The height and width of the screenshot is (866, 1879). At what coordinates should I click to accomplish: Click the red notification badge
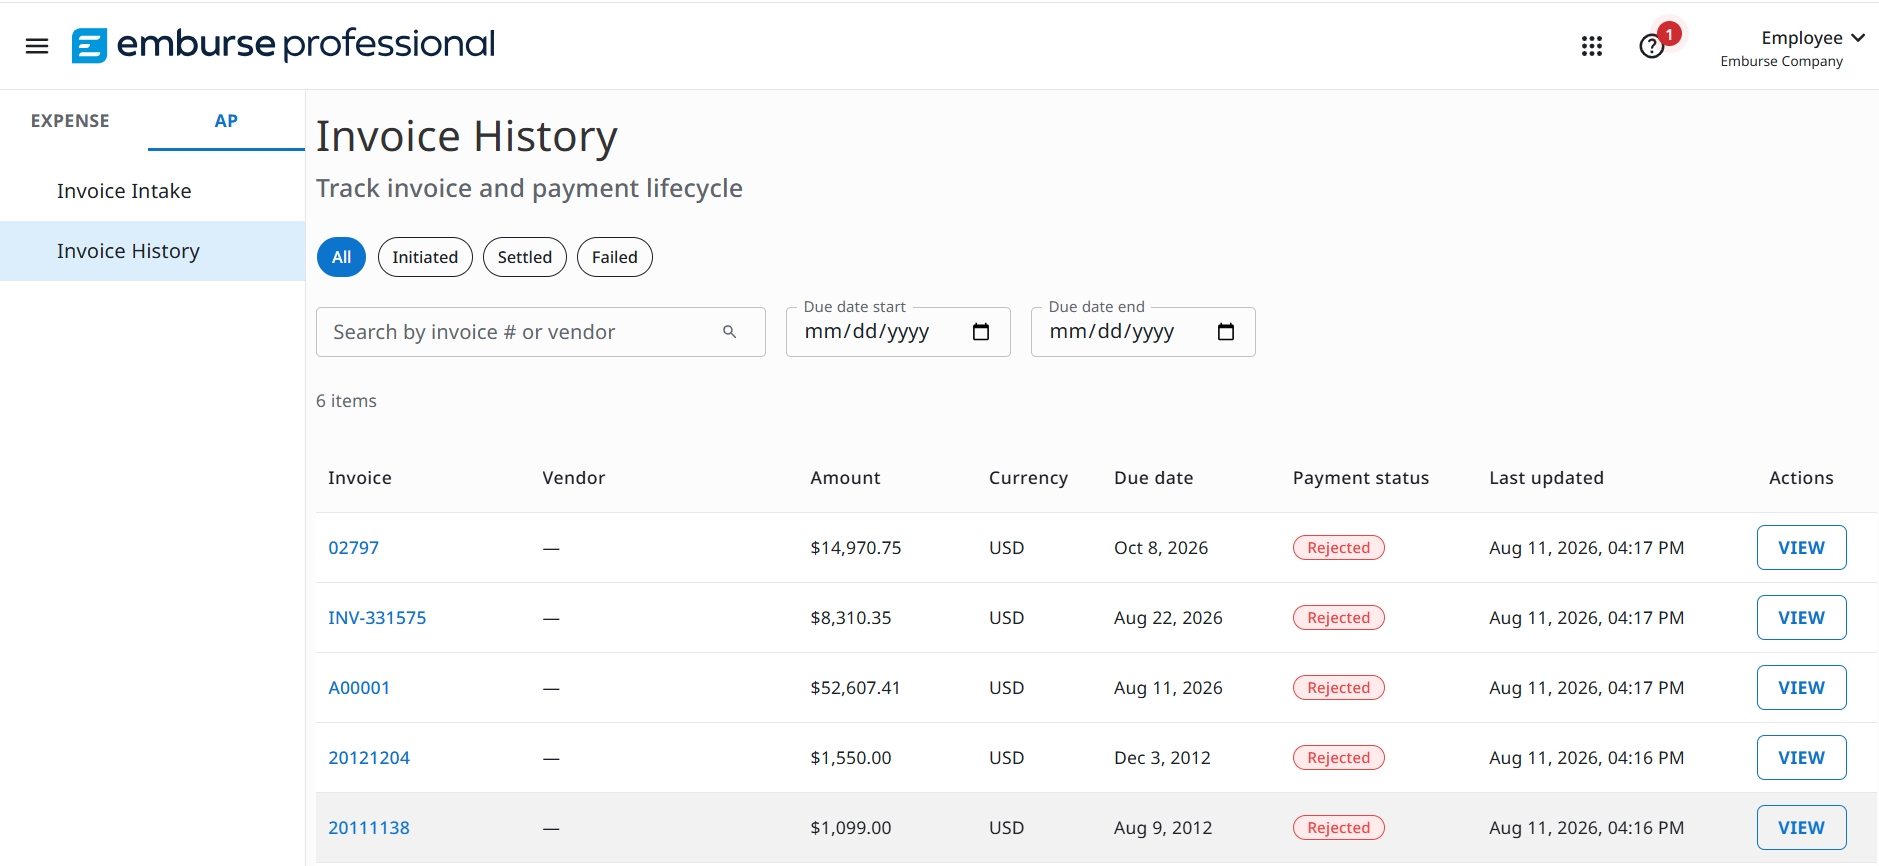tap(1669, 34)
